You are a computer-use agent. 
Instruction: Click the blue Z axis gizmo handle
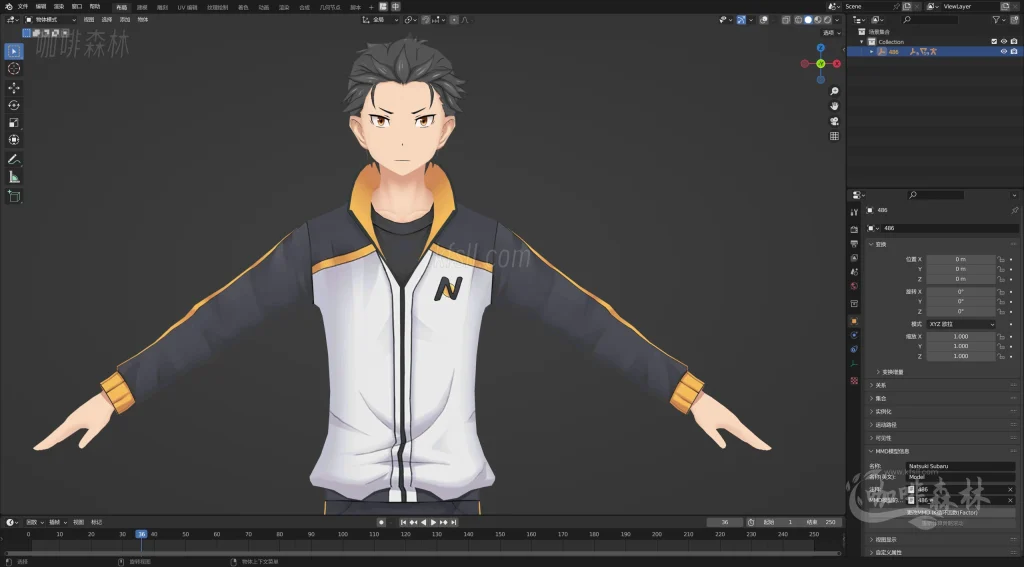(x=821, y=48)
